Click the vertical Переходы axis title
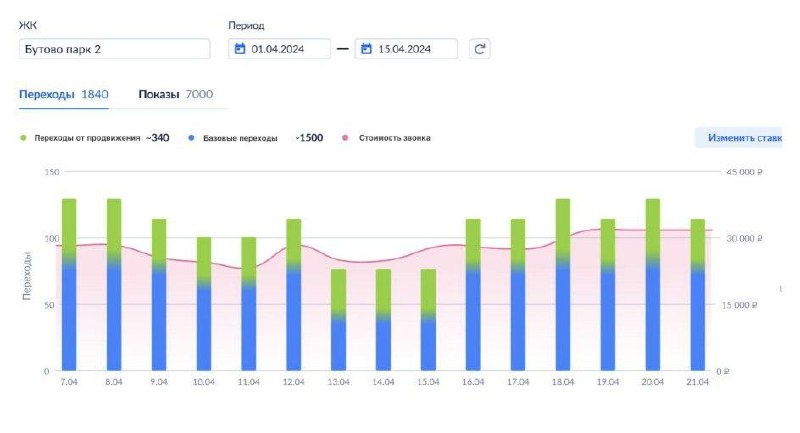The width and height of the screenshot is (800, 433). [x=27, y=275]
